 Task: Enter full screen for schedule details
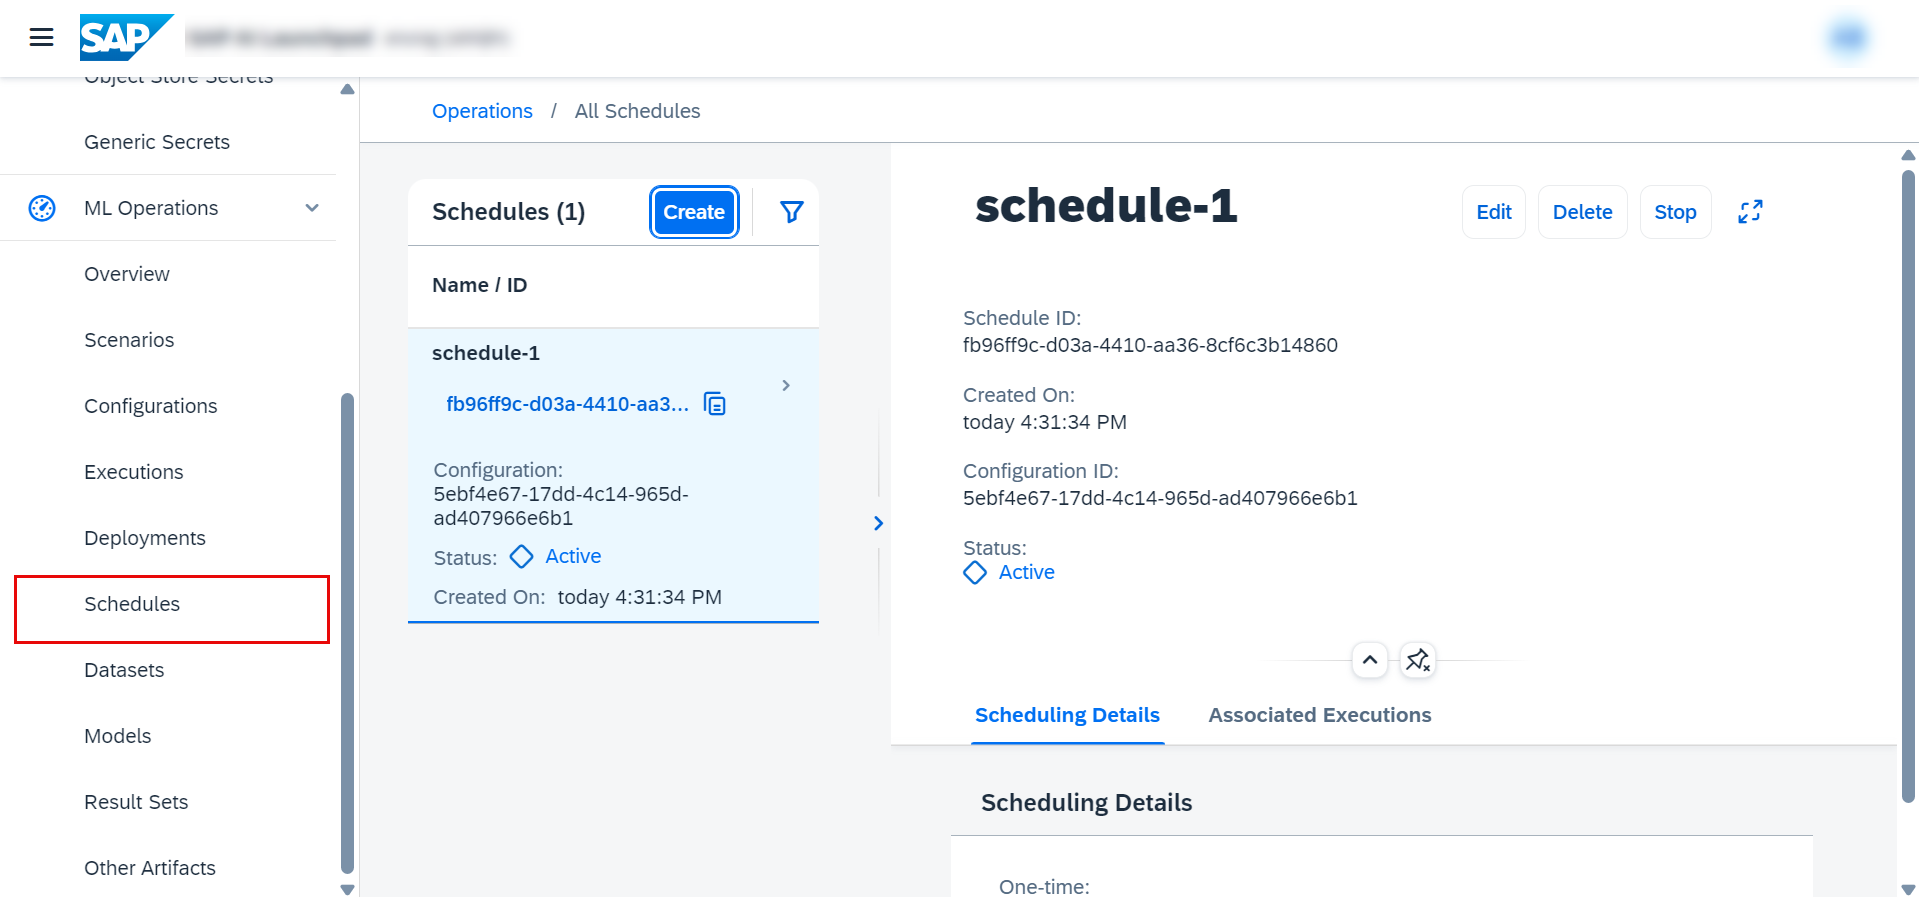(x=1750, y=212)
